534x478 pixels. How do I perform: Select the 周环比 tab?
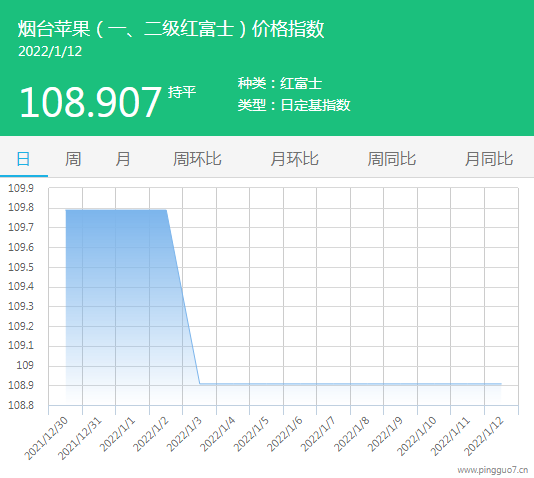(x=197, y=159)
